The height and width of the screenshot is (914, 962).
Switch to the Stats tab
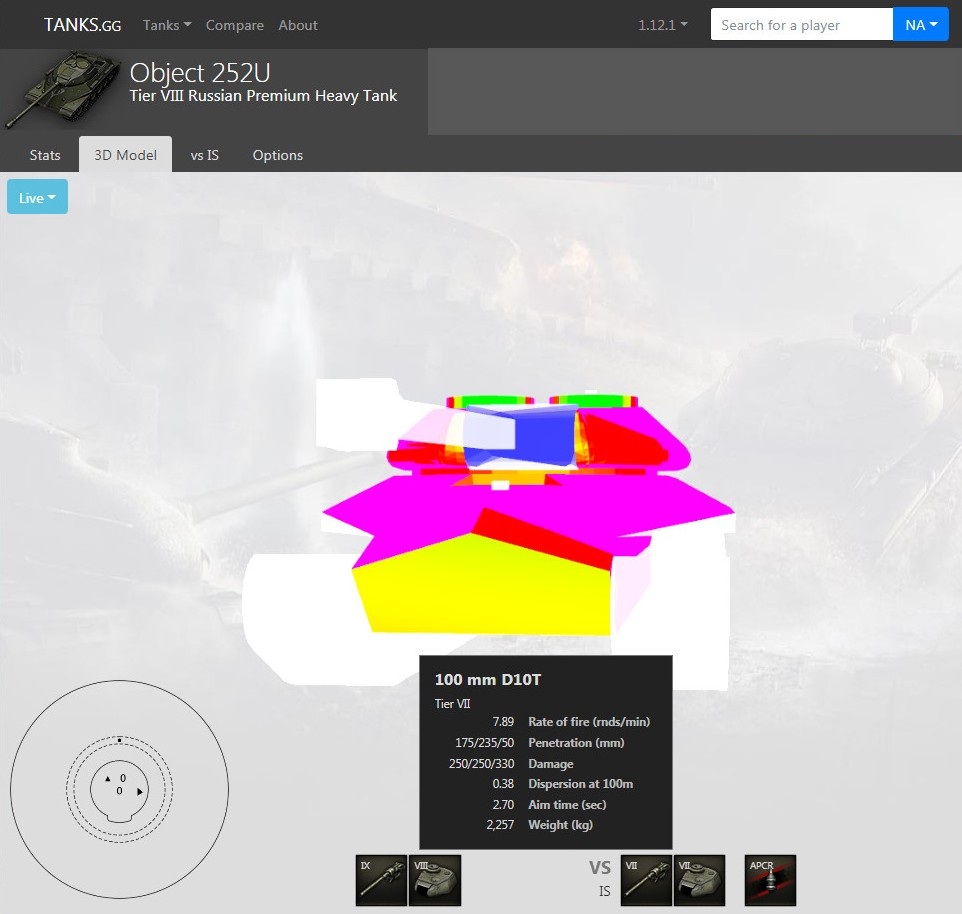pos(45,155)
